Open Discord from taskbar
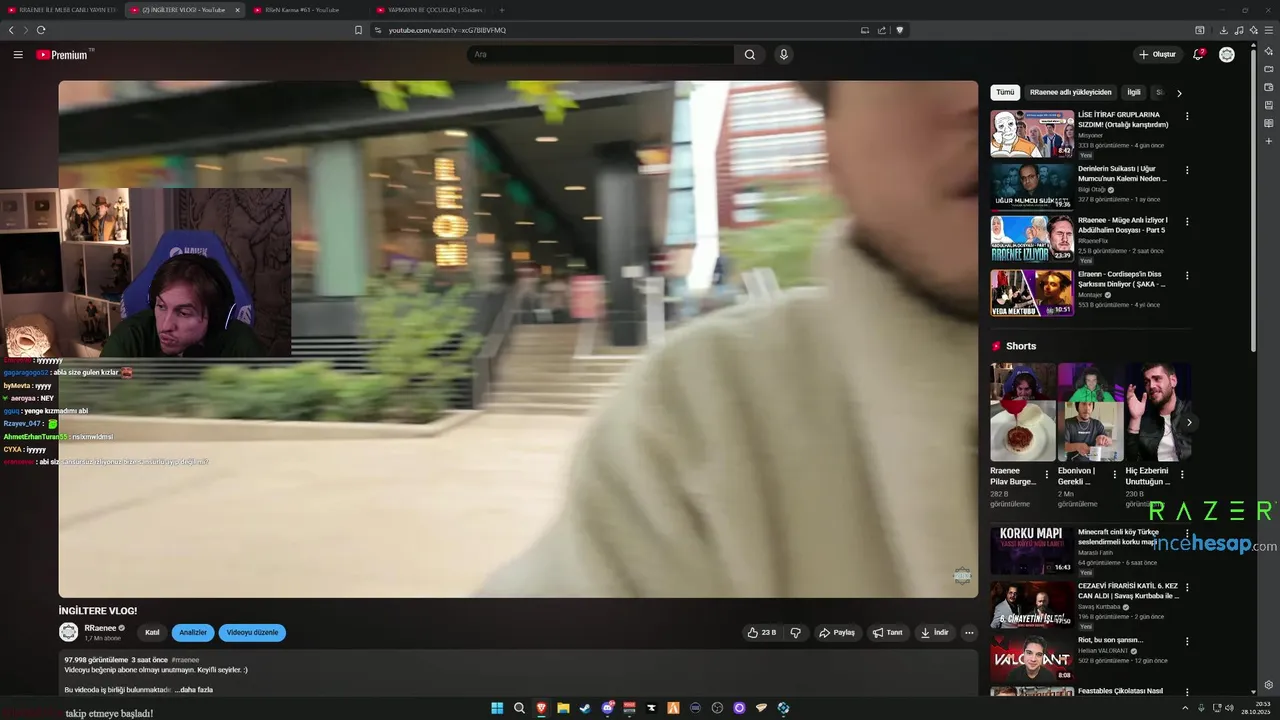 coord(607,708)
